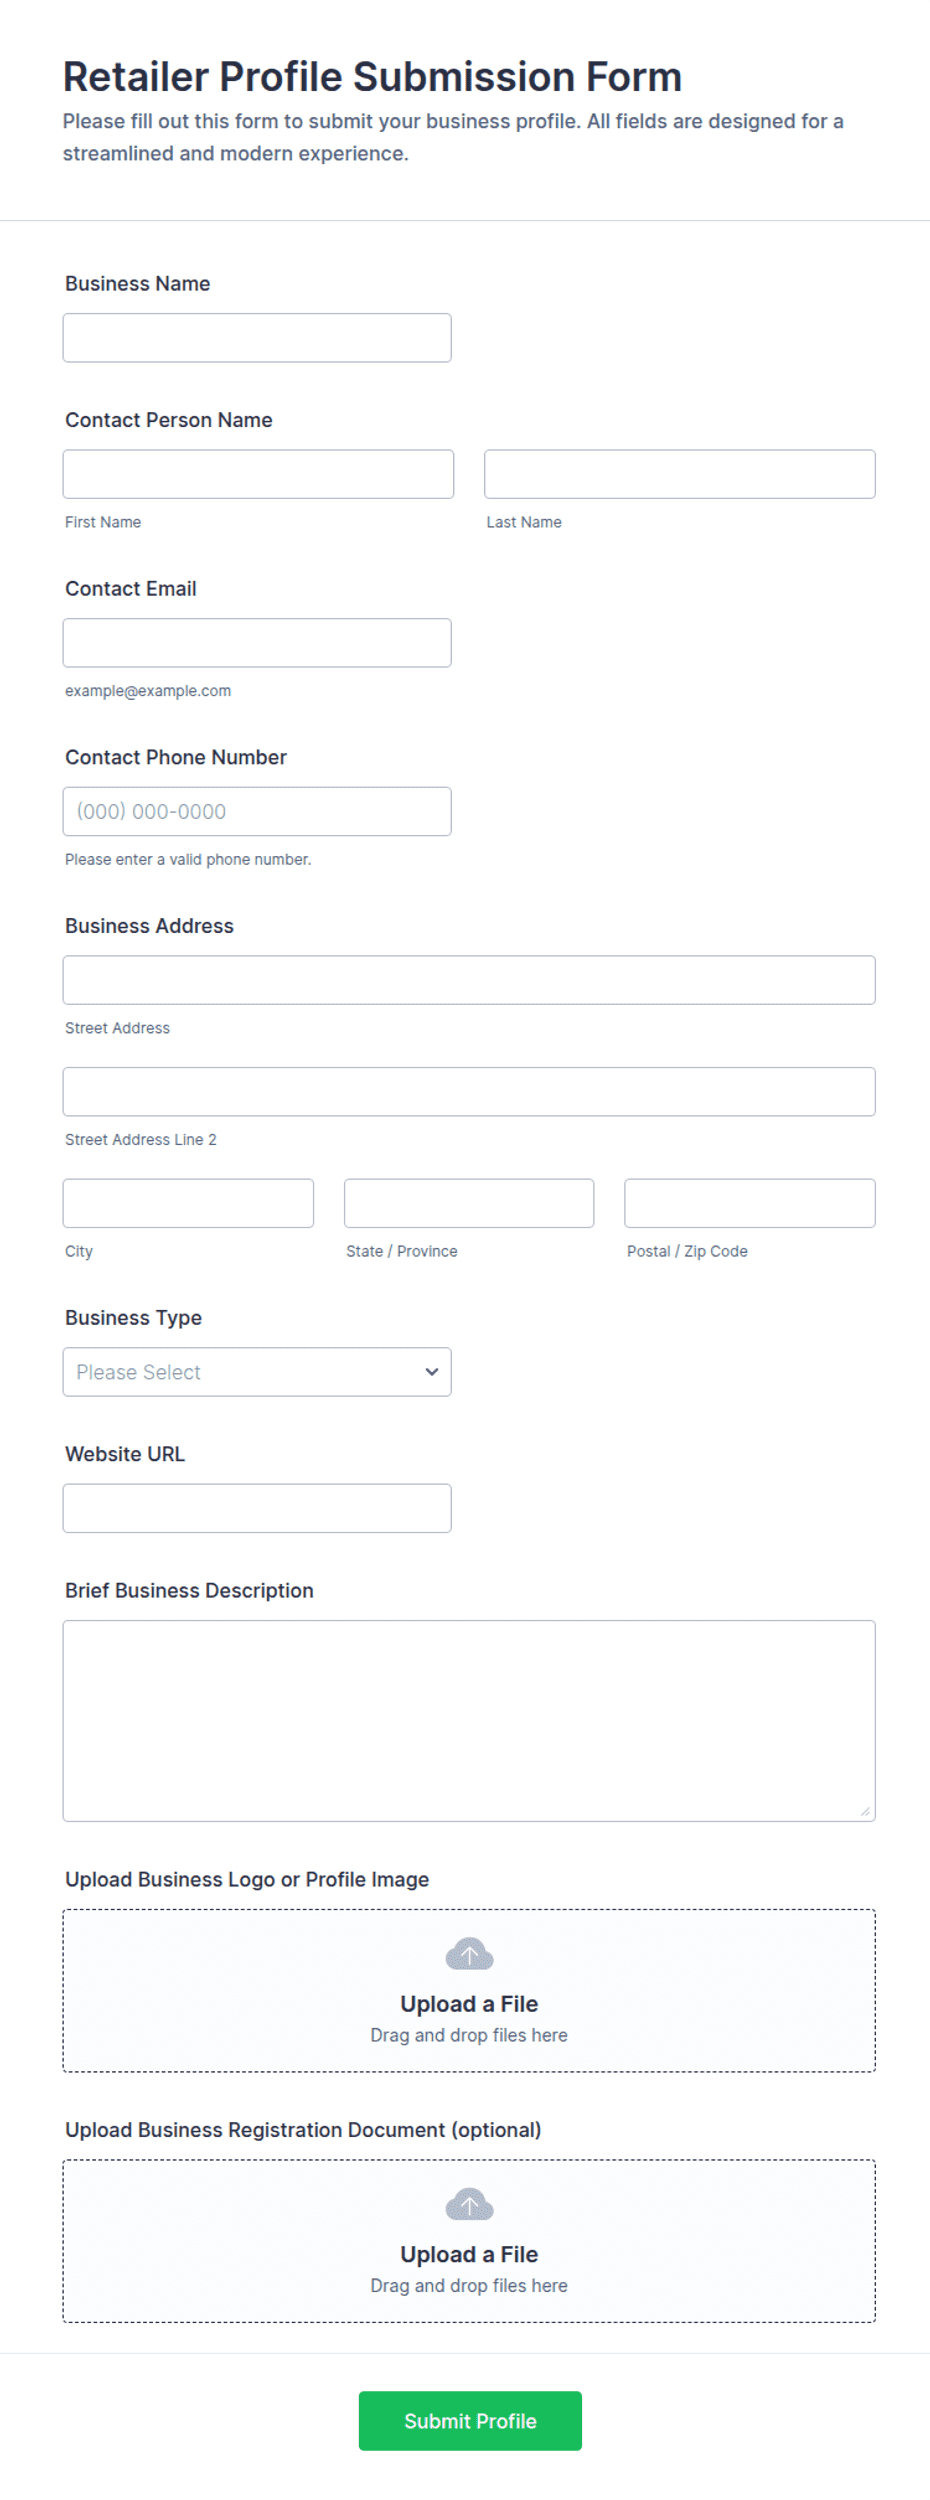The image size is (930, 2500).
Task: Click Upload a File for registration document
Action: [469, 2253]
